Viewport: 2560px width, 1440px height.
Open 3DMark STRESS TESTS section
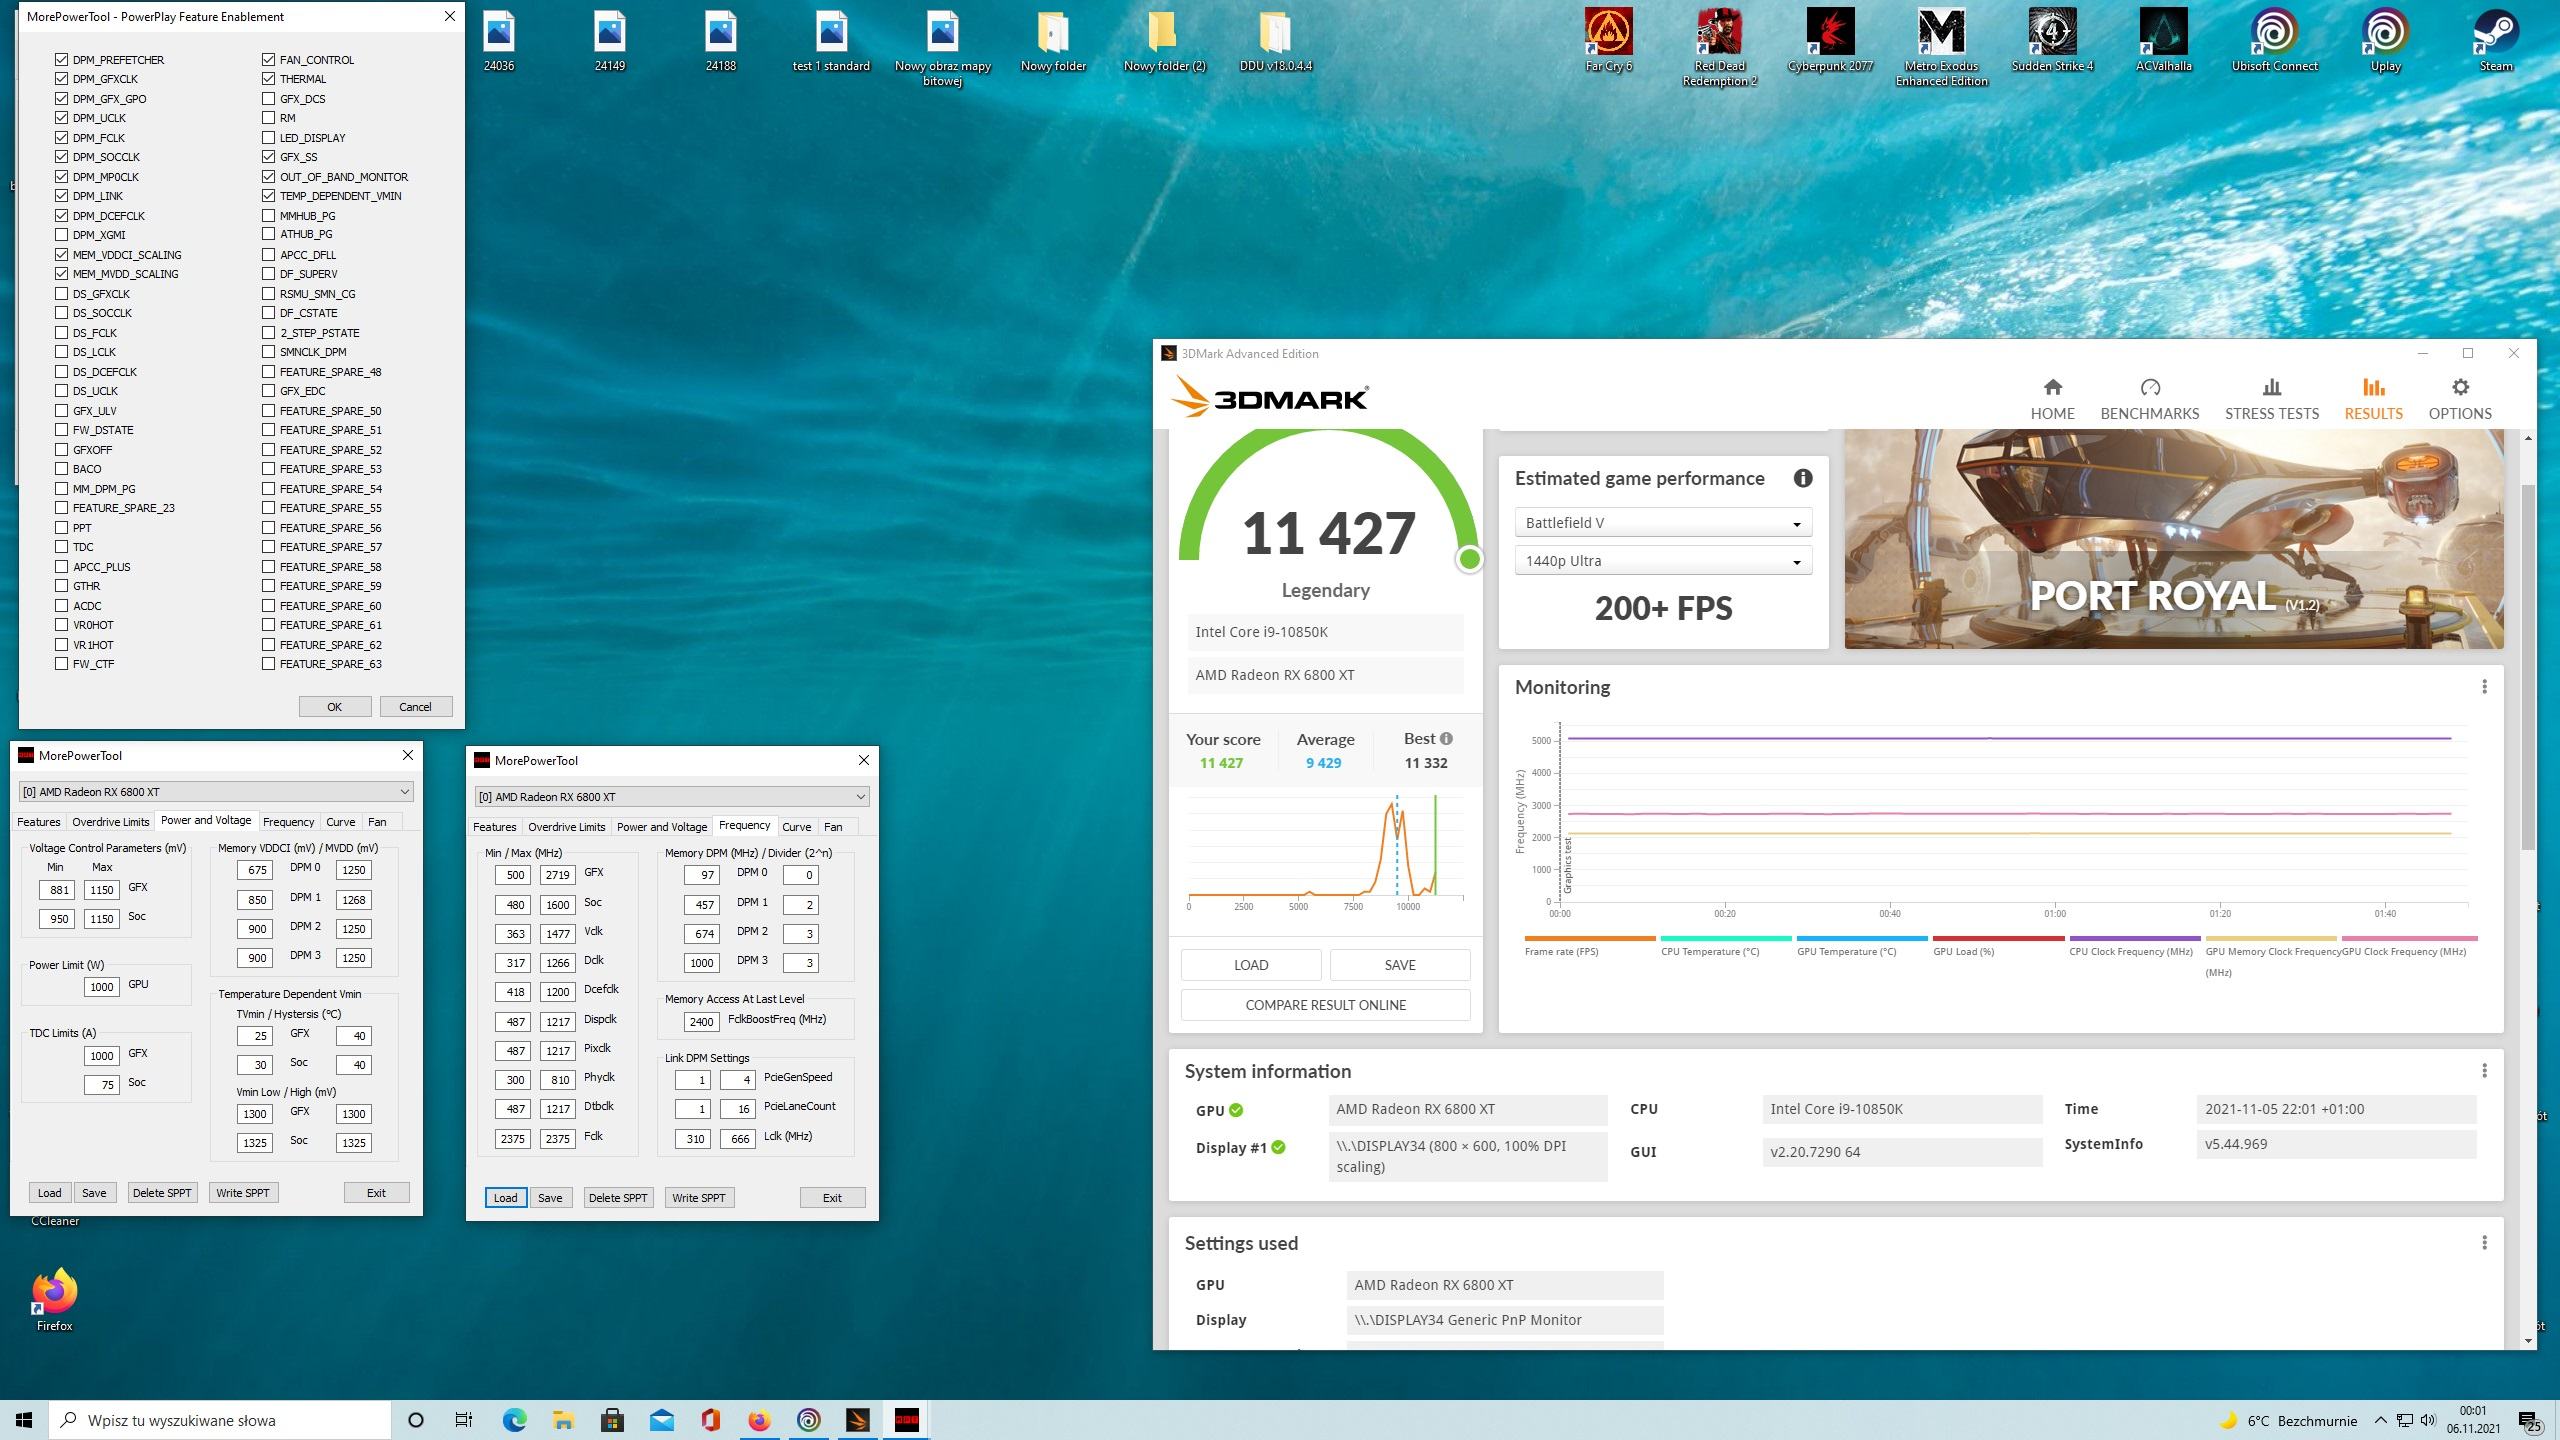tap(2271, 398)
